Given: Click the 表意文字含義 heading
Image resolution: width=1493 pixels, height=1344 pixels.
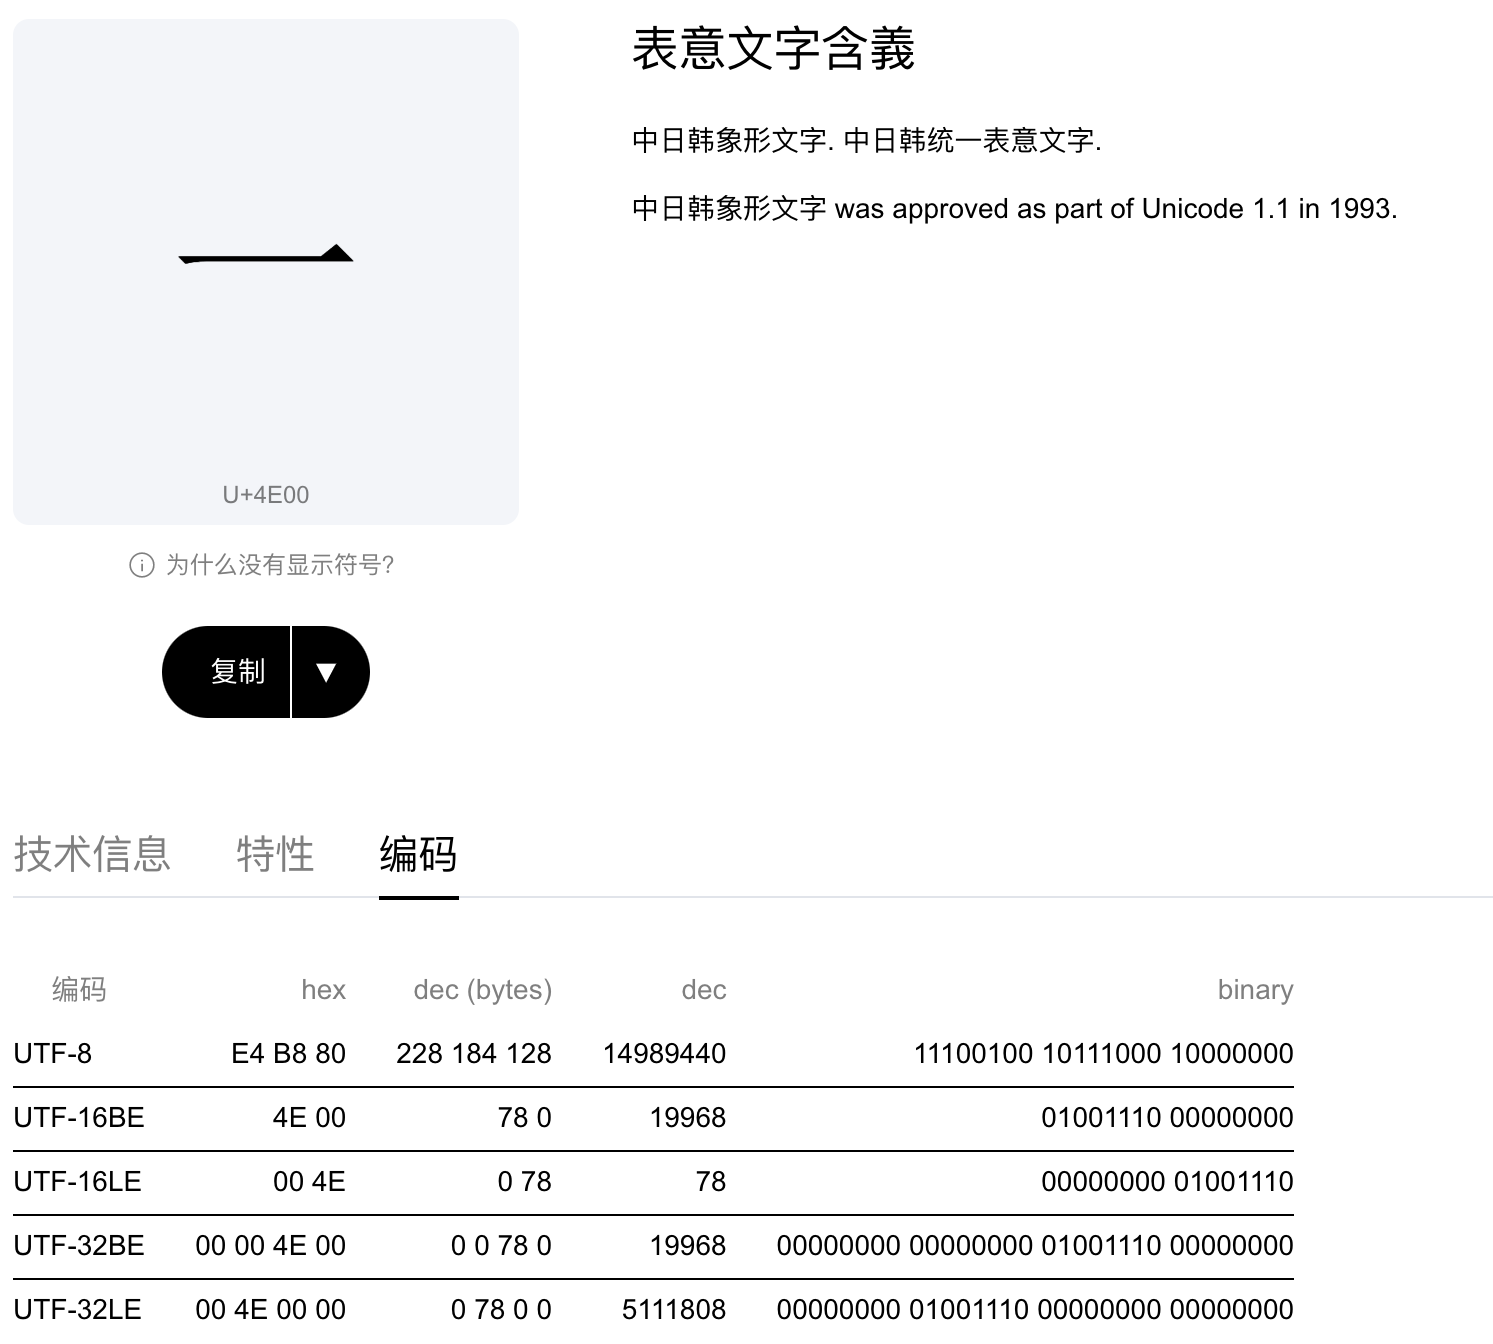Looking at the screenshot, I should (x=773, y=49).
